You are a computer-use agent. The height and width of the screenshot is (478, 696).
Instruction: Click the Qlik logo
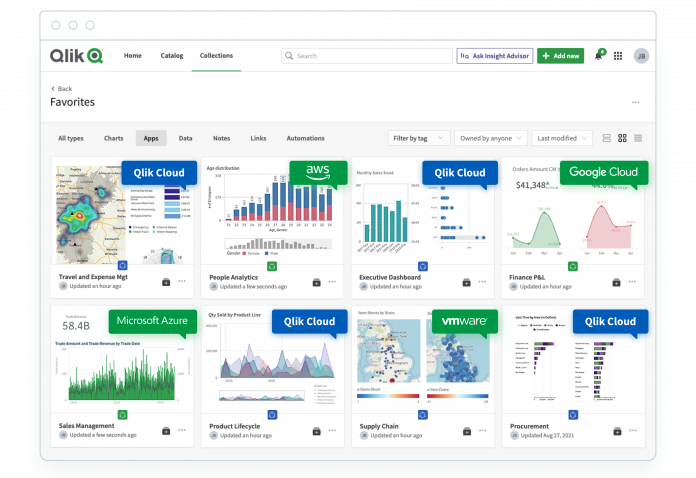[76, 56]
